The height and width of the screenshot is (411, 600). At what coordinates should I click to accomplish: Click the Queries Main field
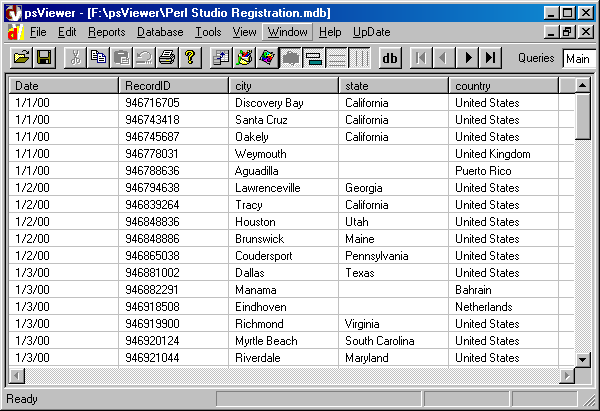click(577, 59)
